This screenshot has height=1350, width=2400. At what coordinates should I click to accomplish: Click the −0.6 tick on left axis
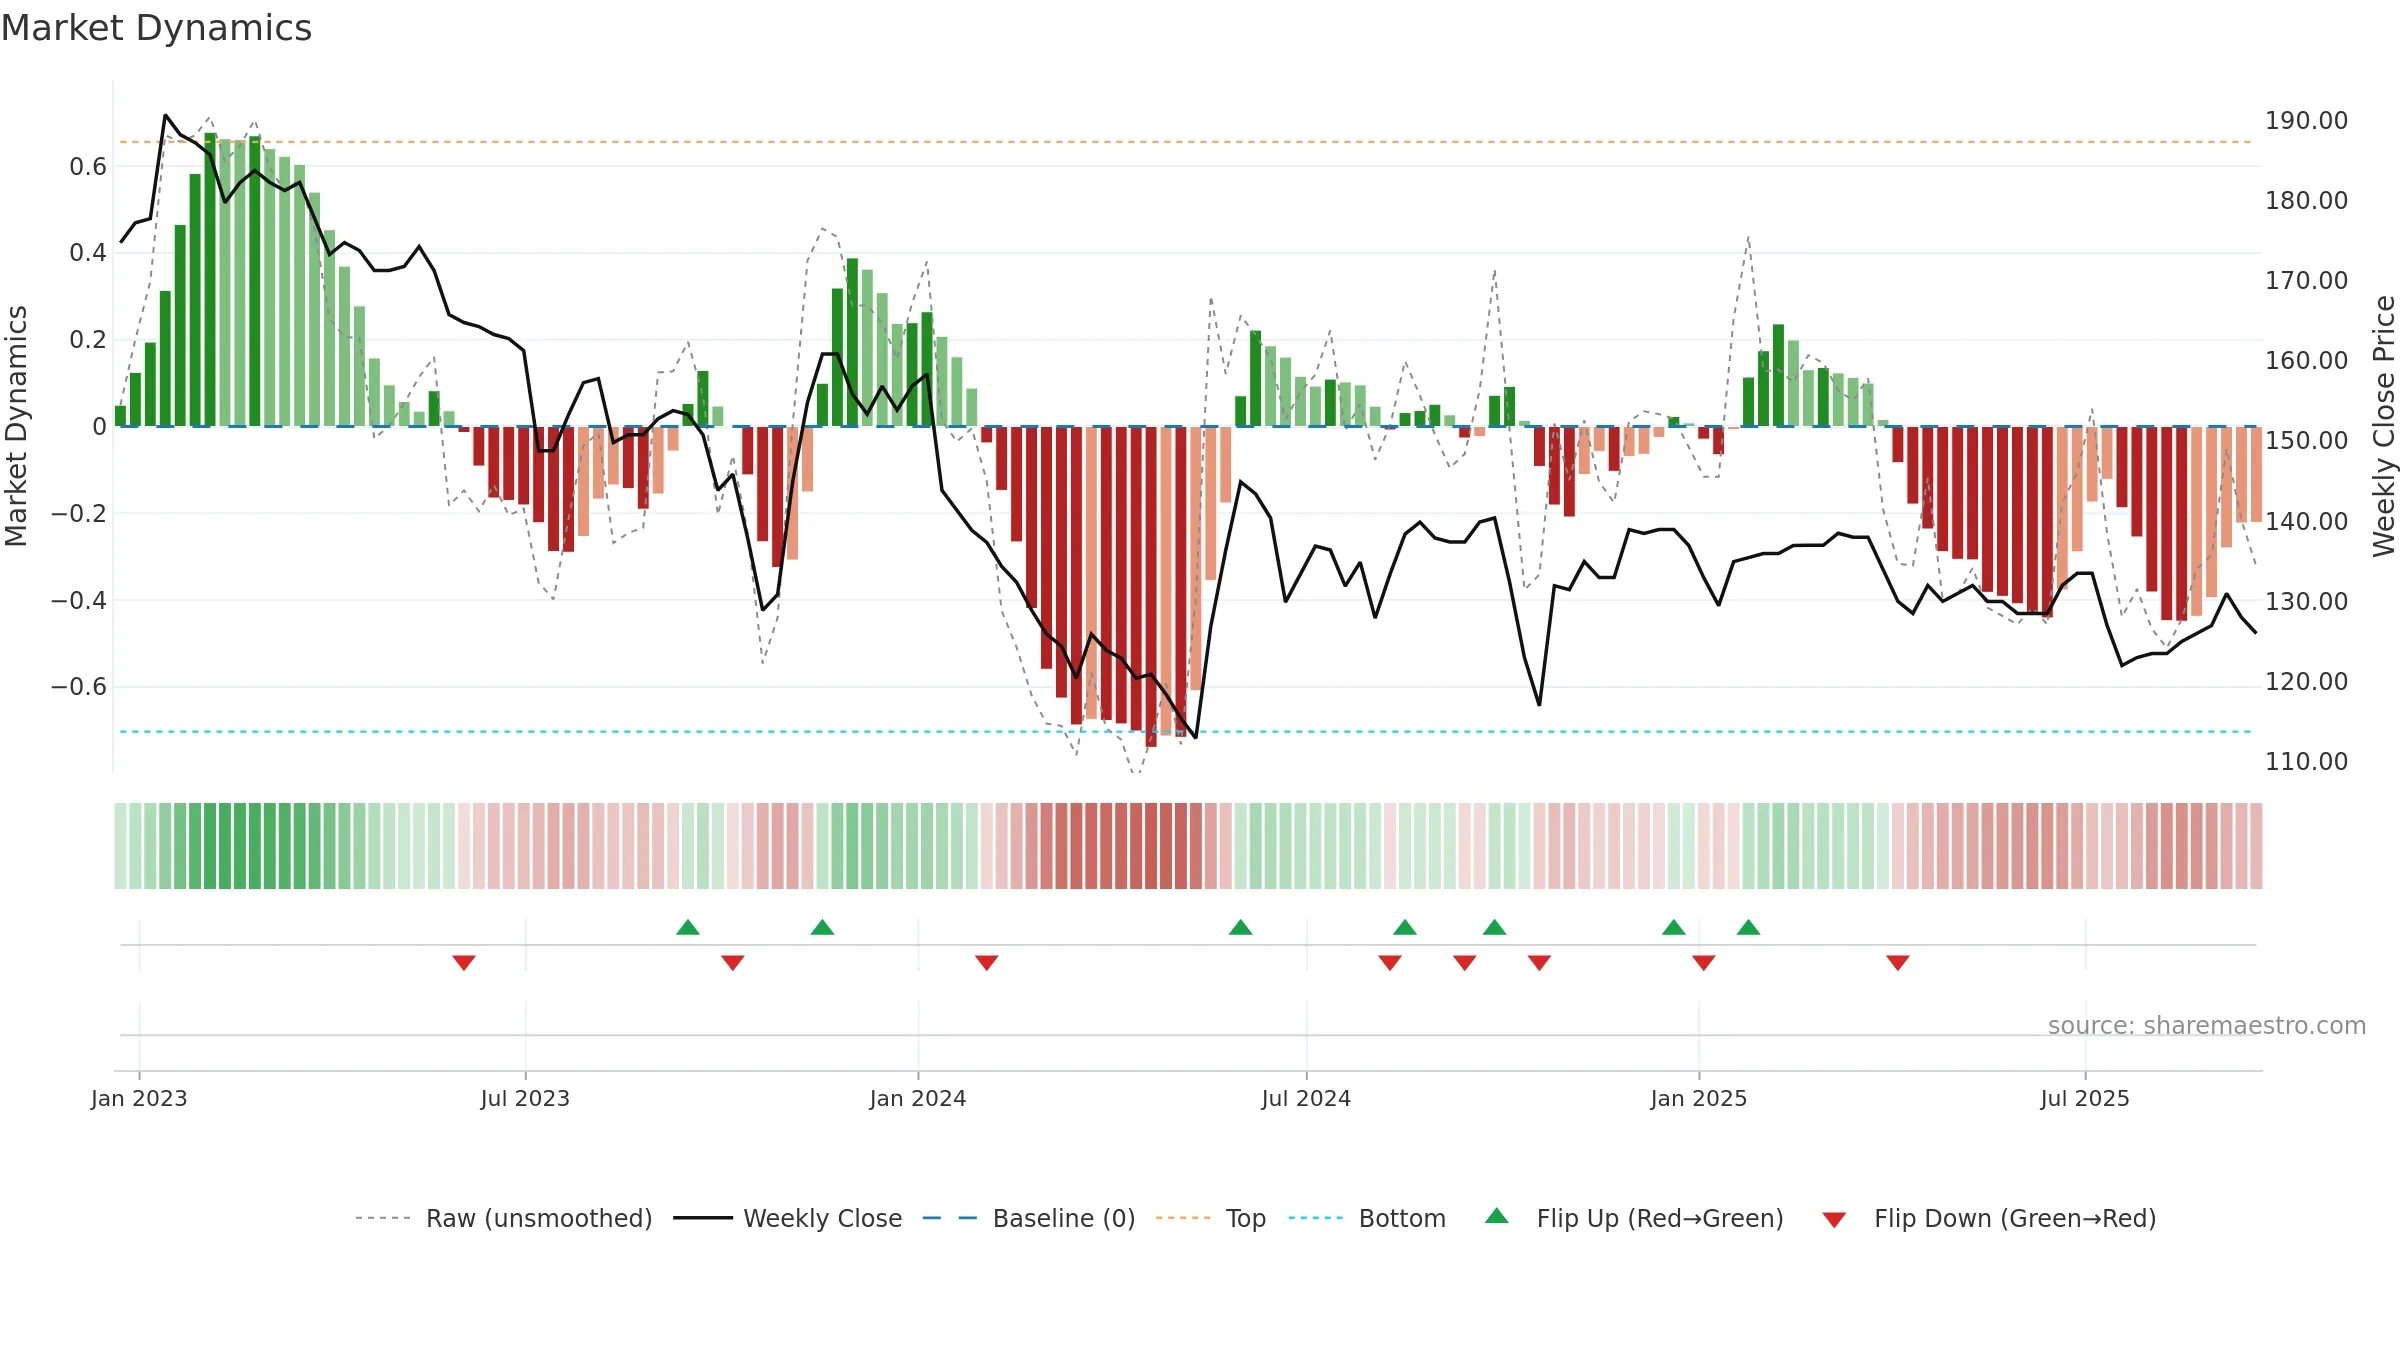click(79, 686)
